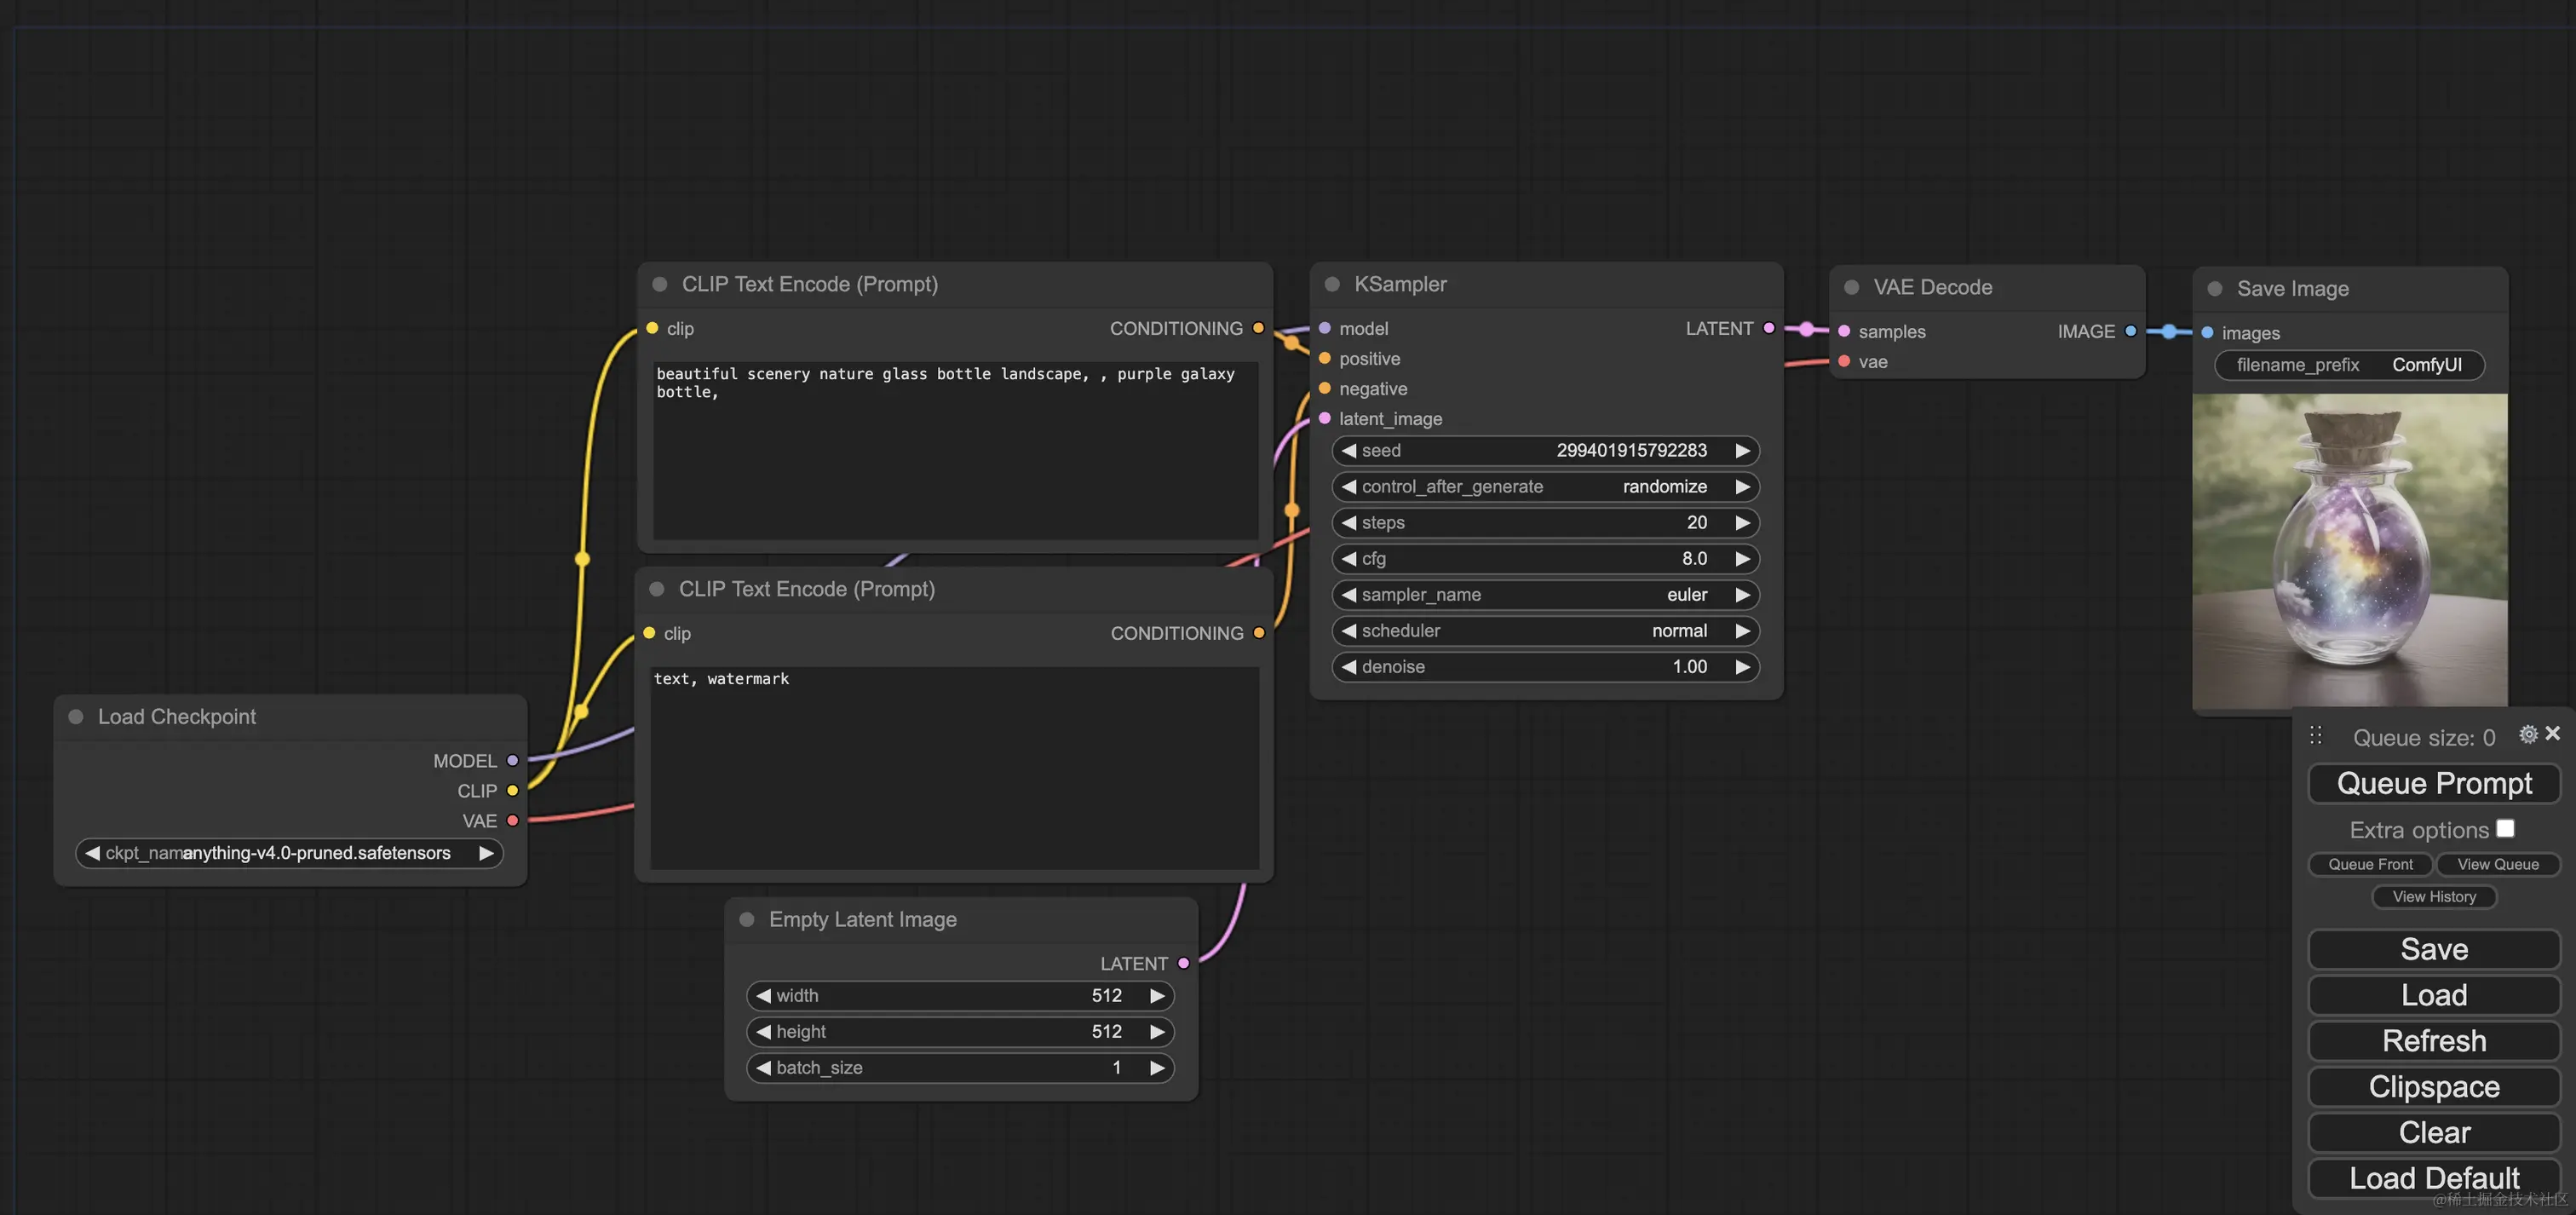Click Load Checkpoint MODEL output socket
The image size is (2576, 1215).
(512, 760)
